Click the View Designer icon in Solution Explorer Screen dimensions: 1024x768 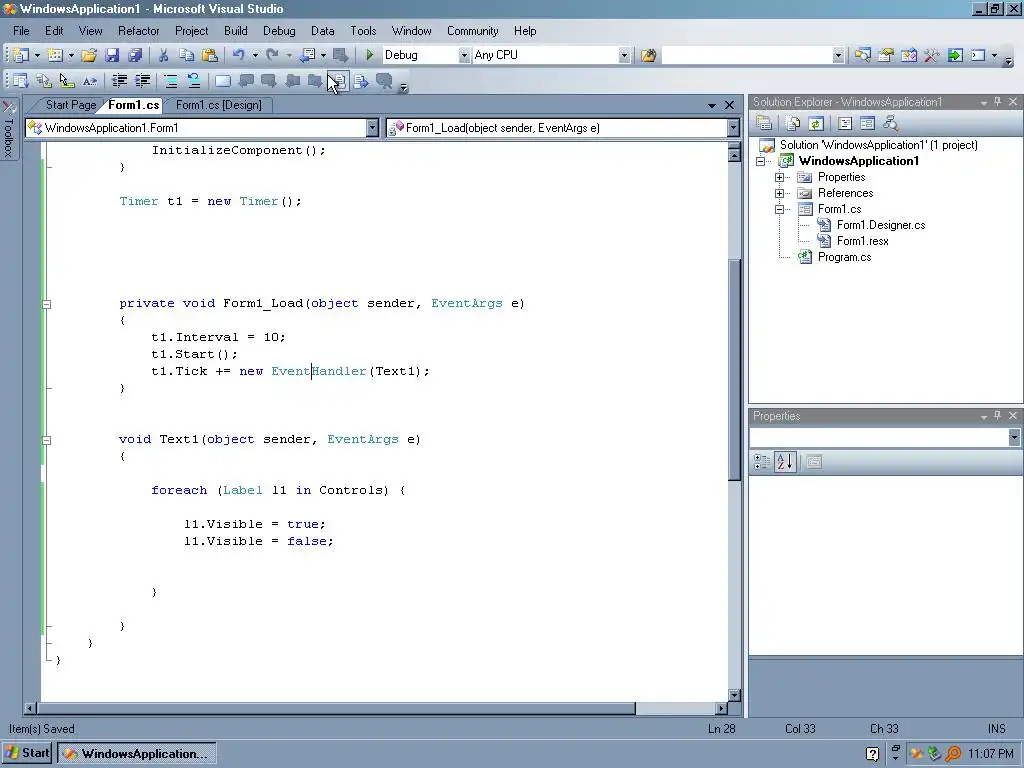coord(867,123)
